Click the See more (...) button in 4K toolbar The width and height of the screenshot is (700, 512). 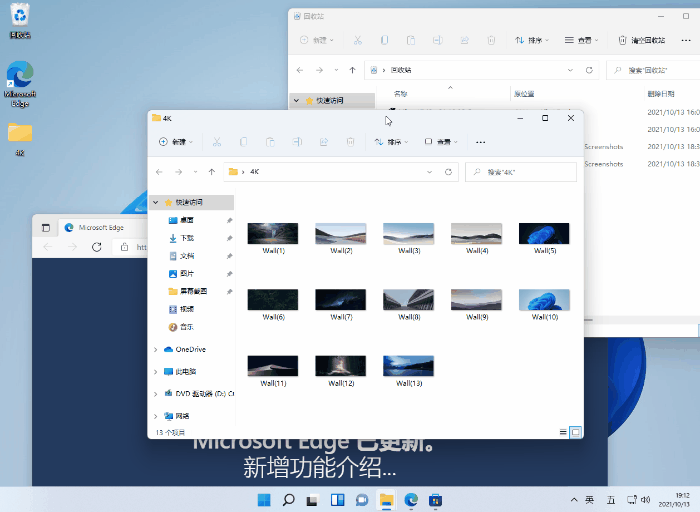pyautogui.click(x=480, y=142)
